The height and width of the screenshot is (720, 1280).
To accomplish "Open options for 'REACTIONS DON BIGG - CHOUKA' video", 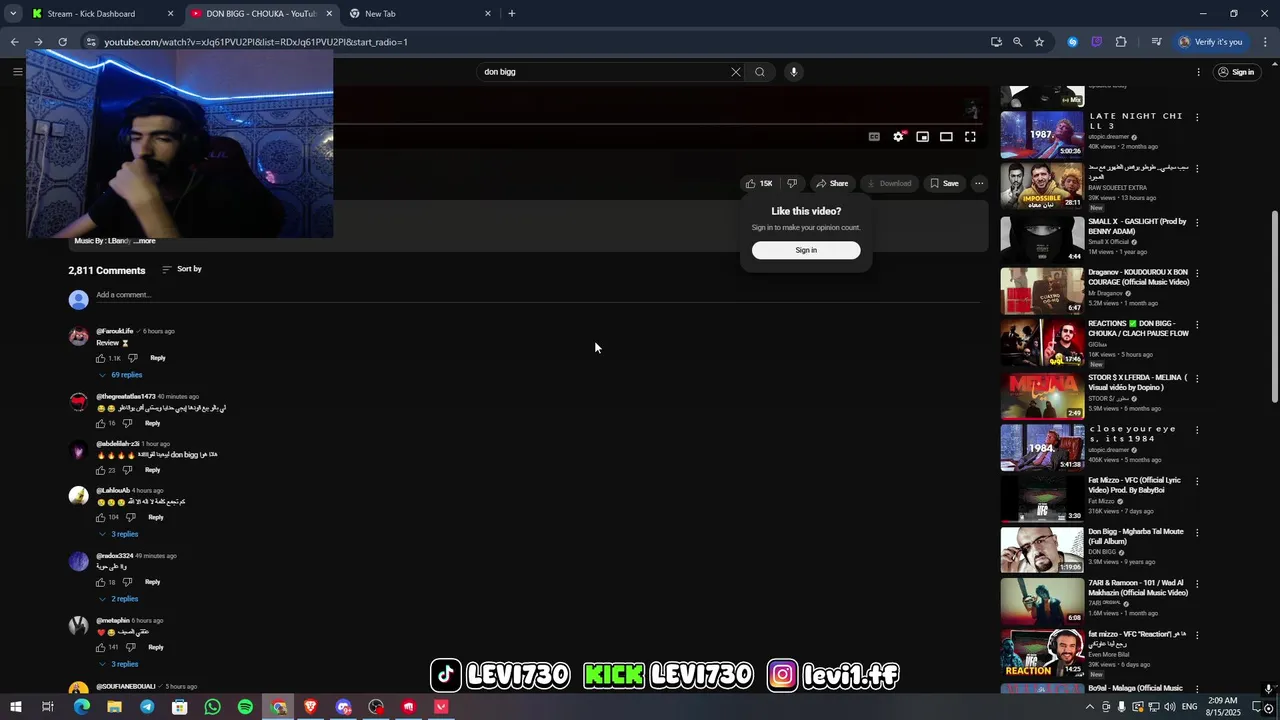I will (x=1197, y=325).
